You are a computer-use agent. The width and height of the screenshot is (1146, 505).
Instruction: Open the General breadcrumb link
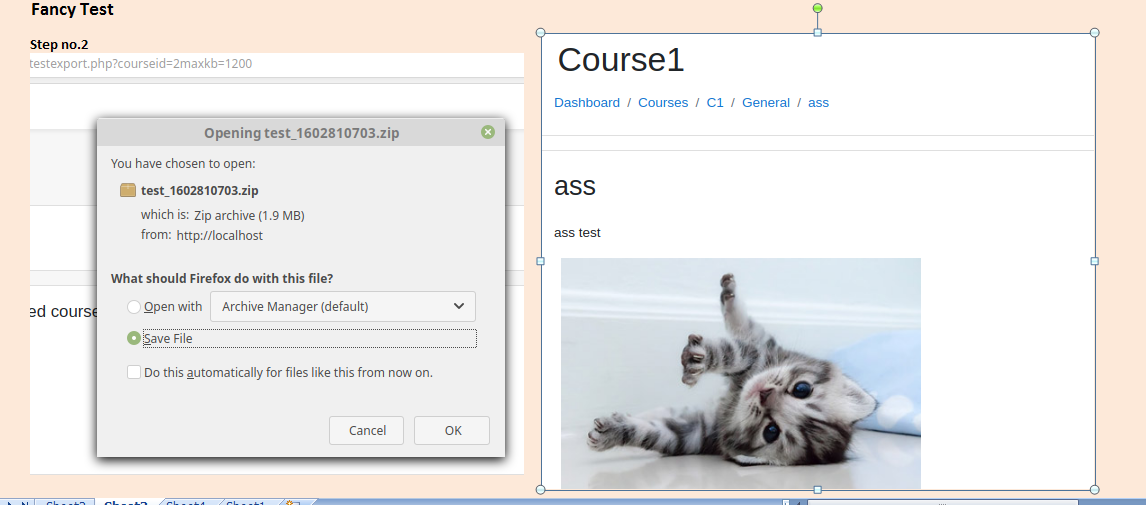(x=766, y=103)
